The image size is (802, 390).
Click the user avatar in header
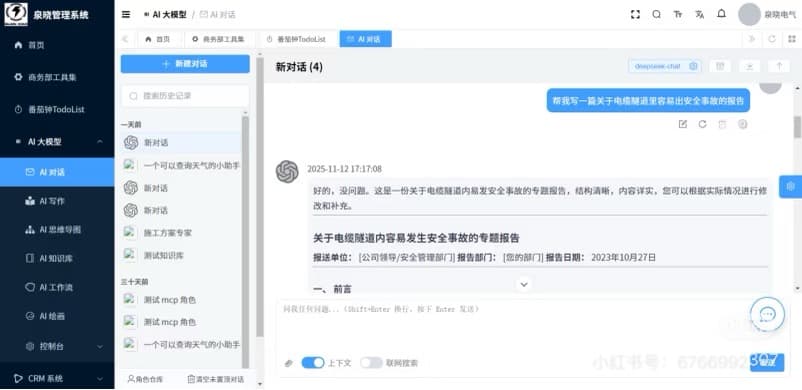point(749,14)
